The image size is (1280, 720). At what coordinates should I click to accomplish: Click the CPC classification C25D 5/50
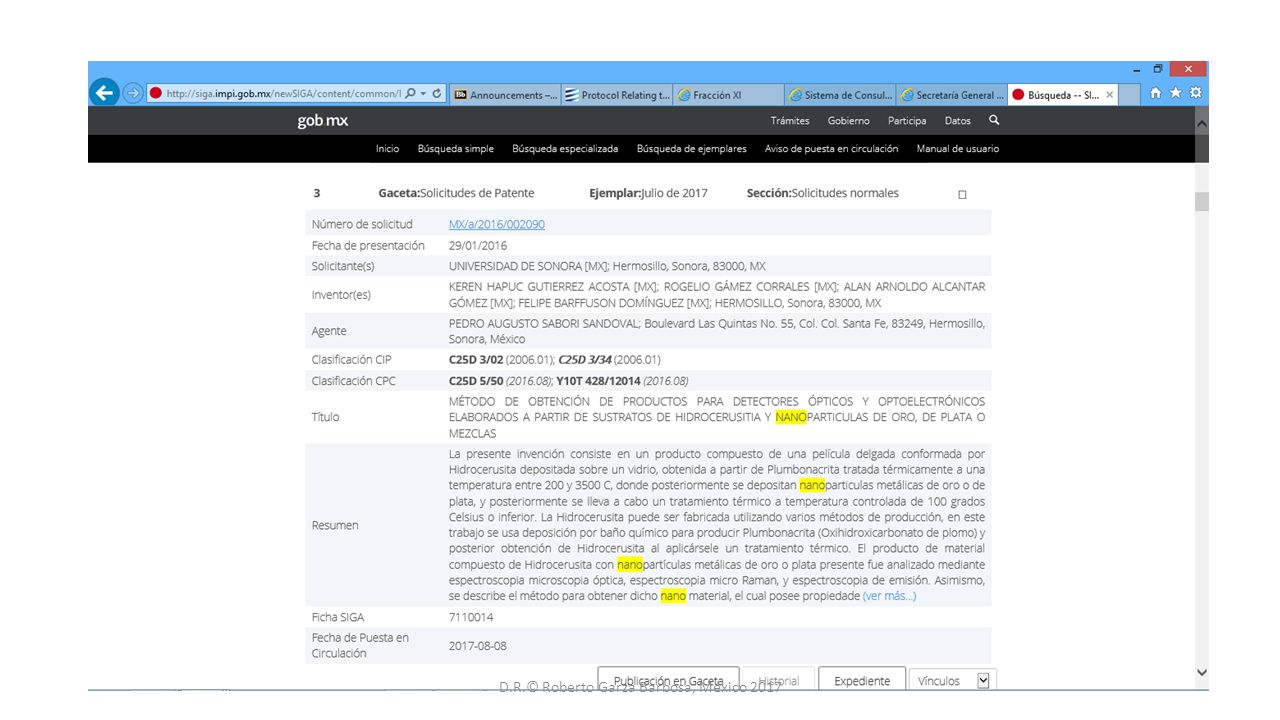click(475, 380)
